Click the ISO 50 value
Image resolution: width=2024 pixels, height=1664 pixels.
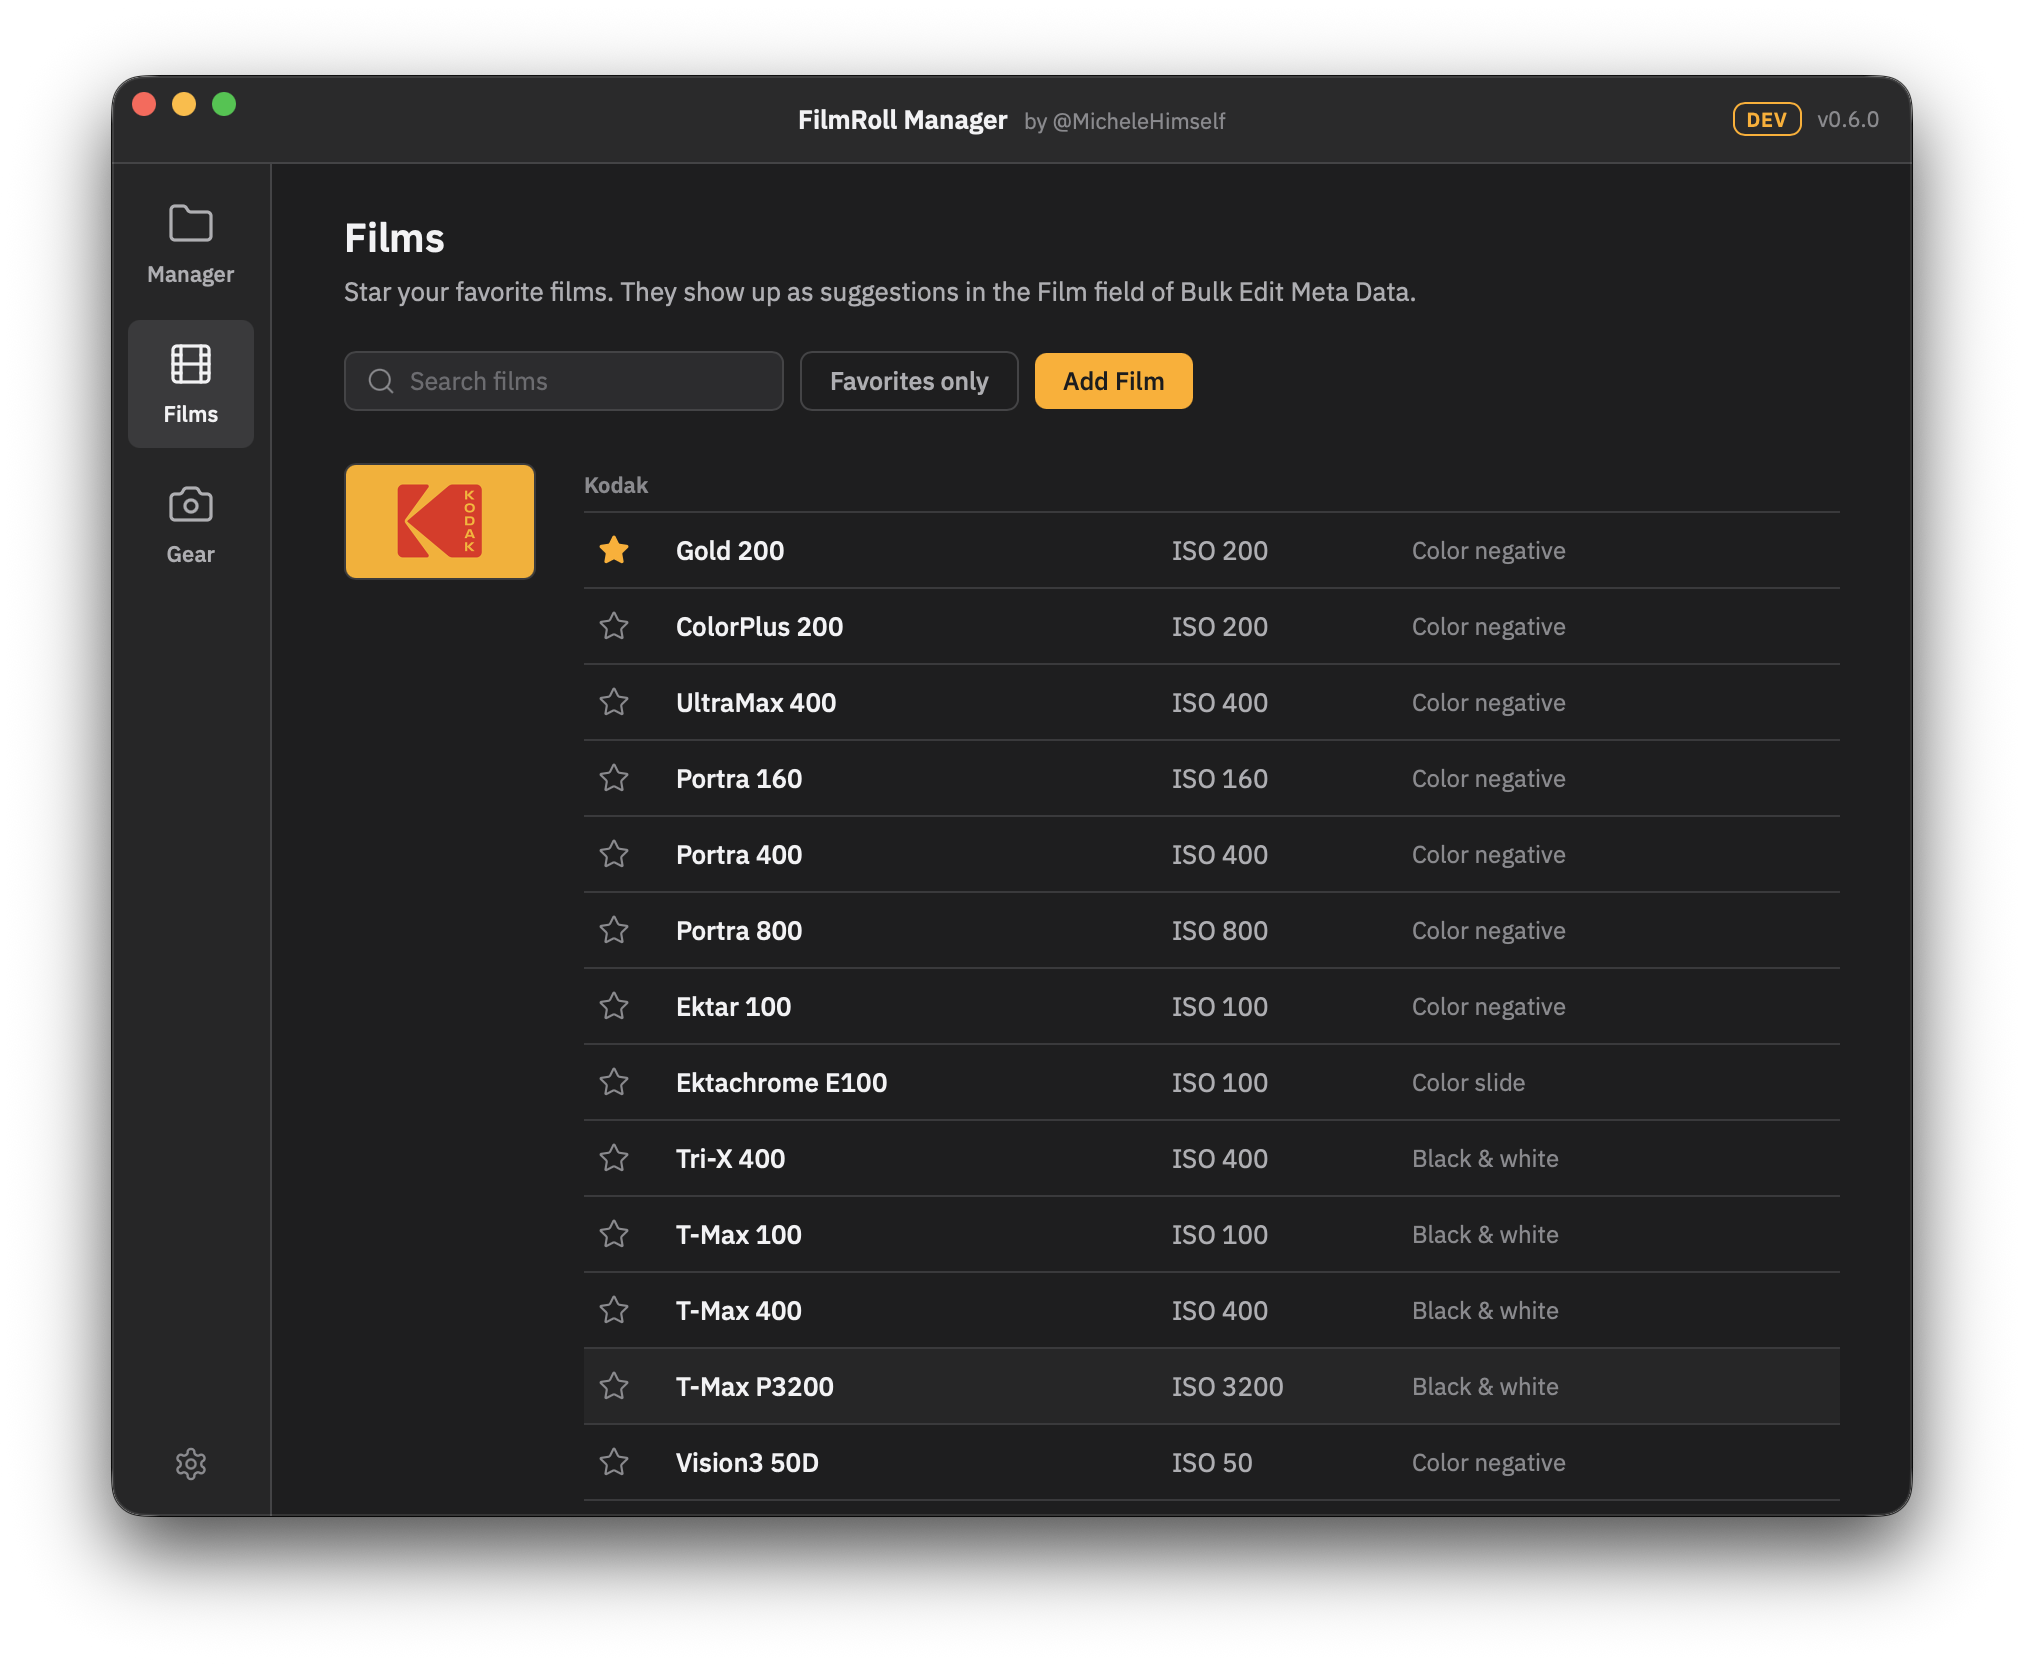coord(1212,1463)
